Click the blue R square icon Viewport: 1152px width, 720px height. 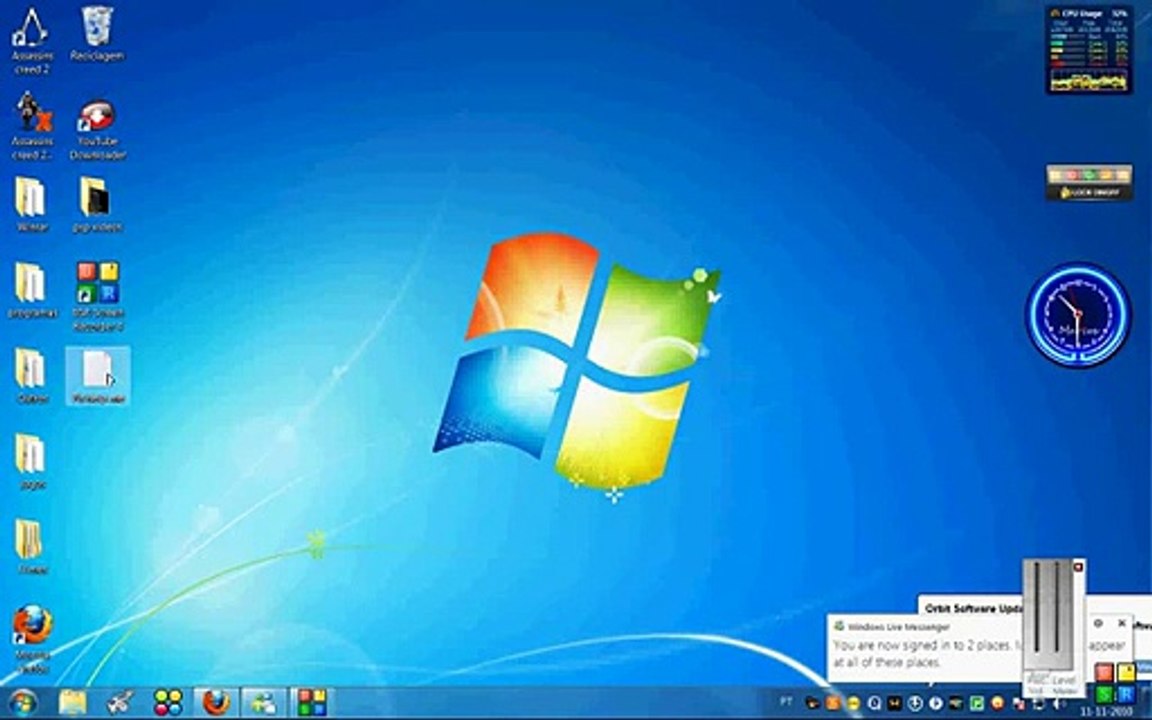1126,694
